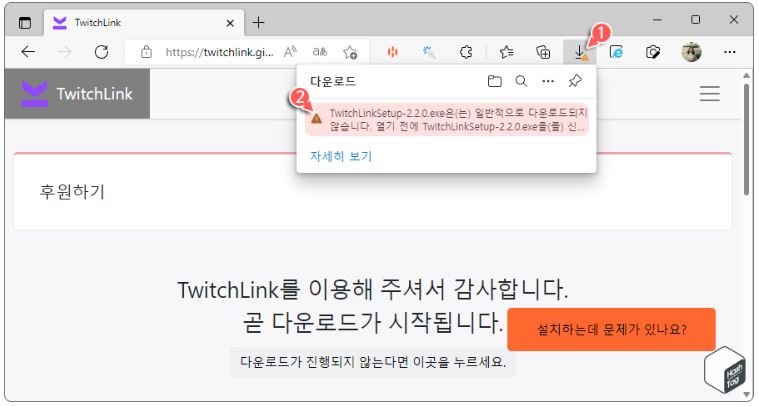759x406 pixels.
Task: Click the address bar URL
Action: [x=219, y=52]
